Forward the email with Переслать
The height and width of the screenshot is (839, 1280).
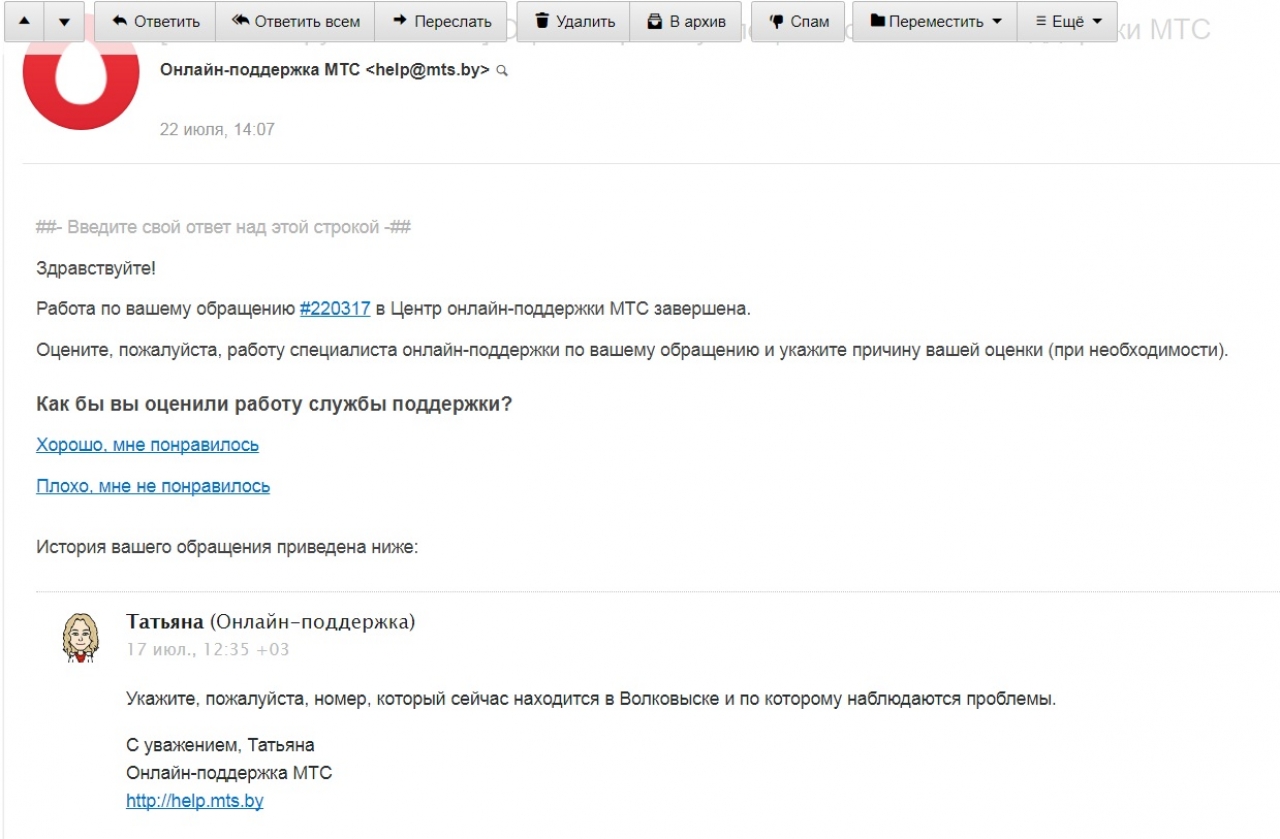[441, 21]
